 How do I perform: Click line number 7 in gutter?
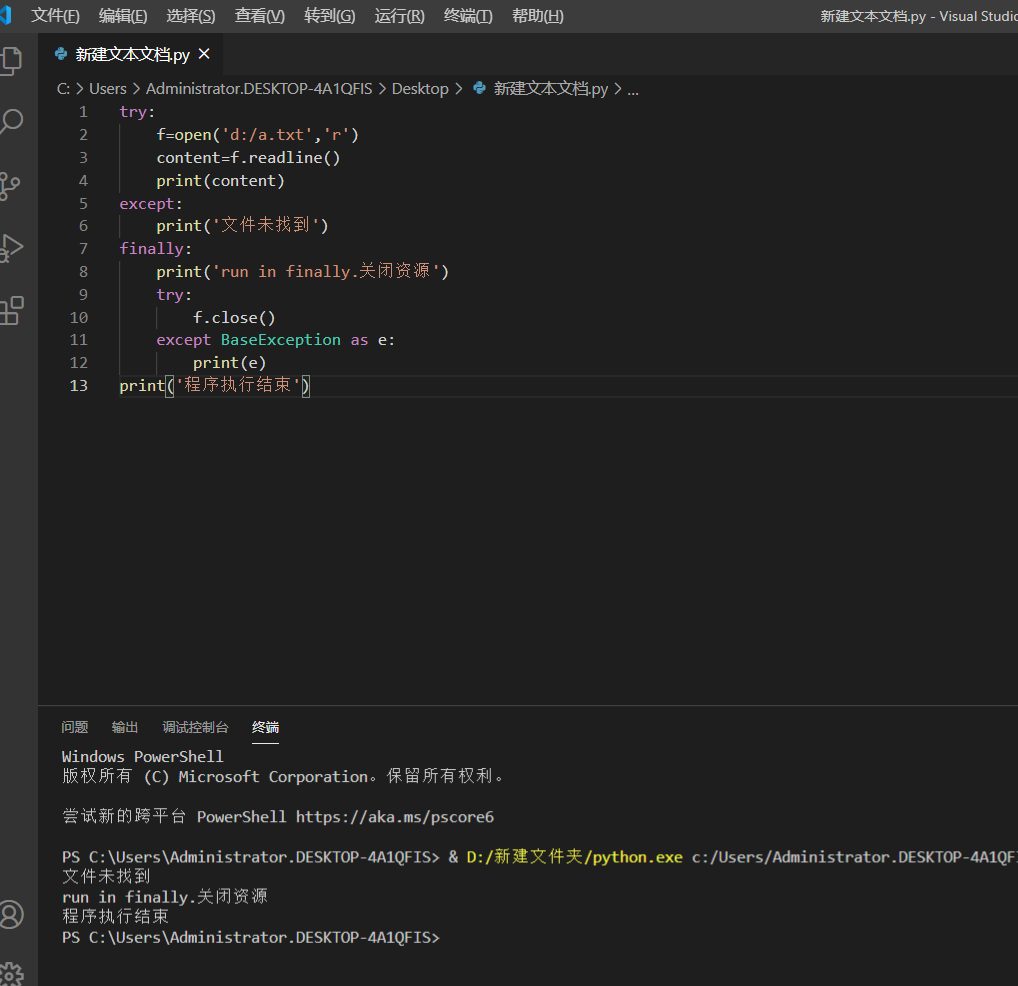click(83, 249)
